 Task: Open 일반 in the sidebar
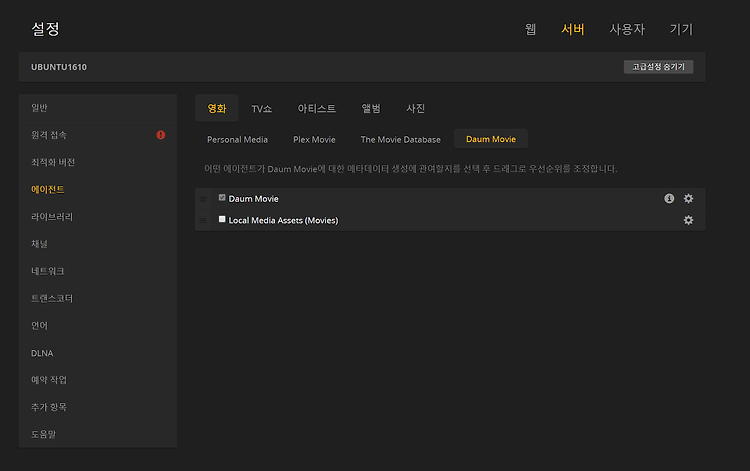pos(98,108)
